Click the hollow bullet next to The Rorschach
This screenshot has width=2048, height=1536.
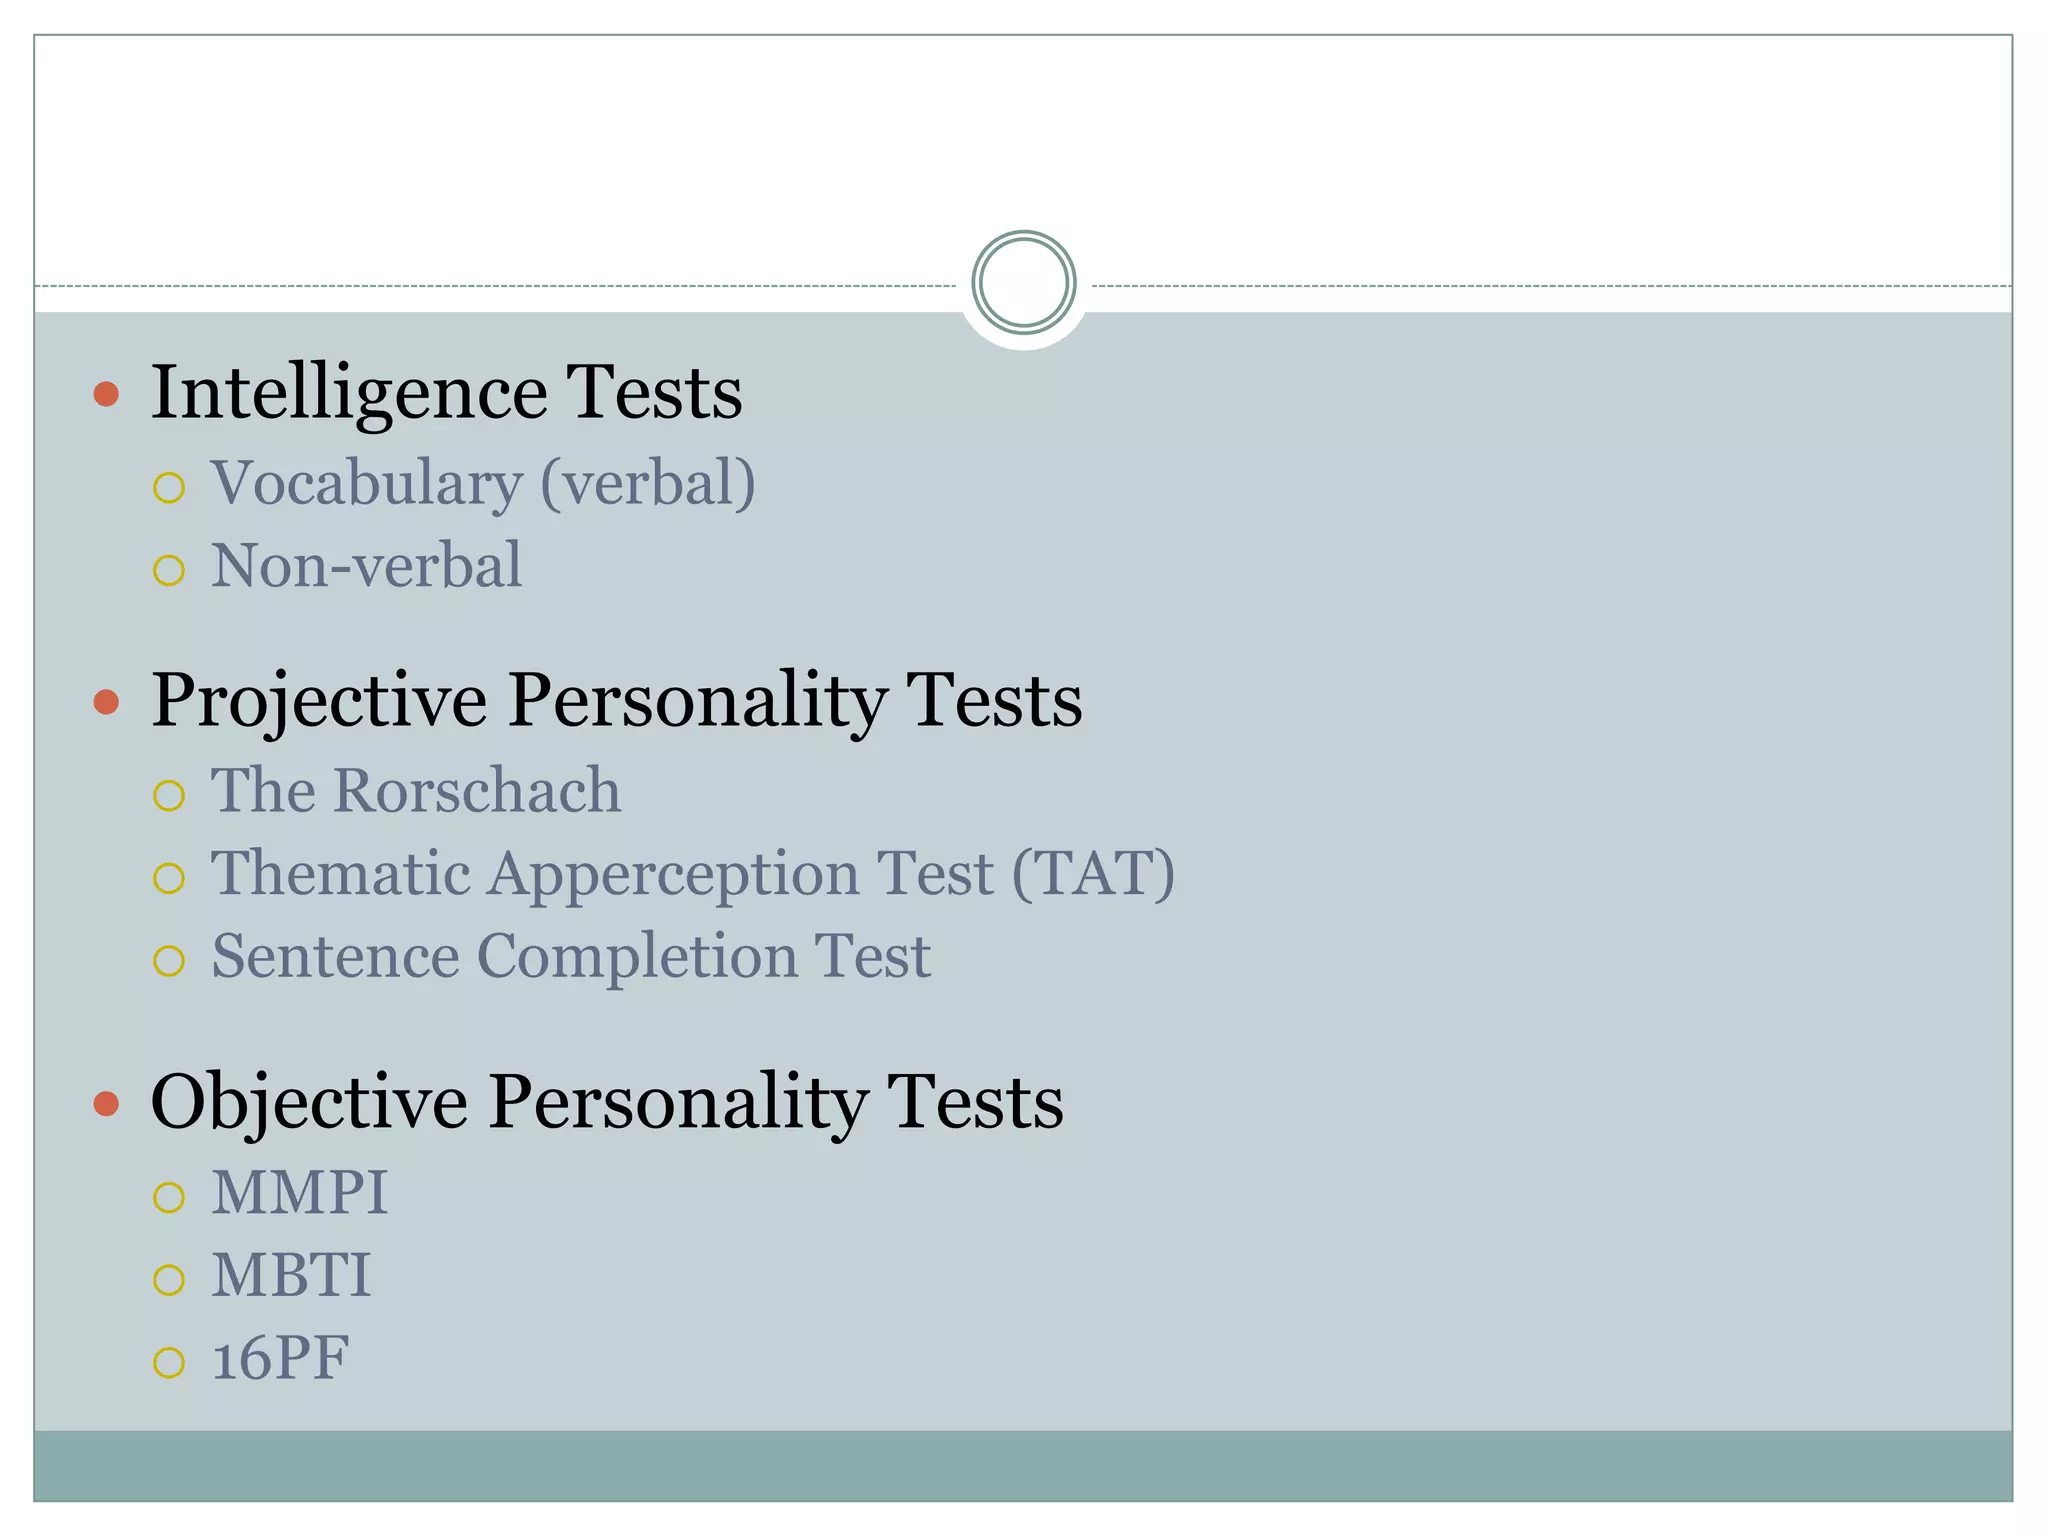point(169,796)
